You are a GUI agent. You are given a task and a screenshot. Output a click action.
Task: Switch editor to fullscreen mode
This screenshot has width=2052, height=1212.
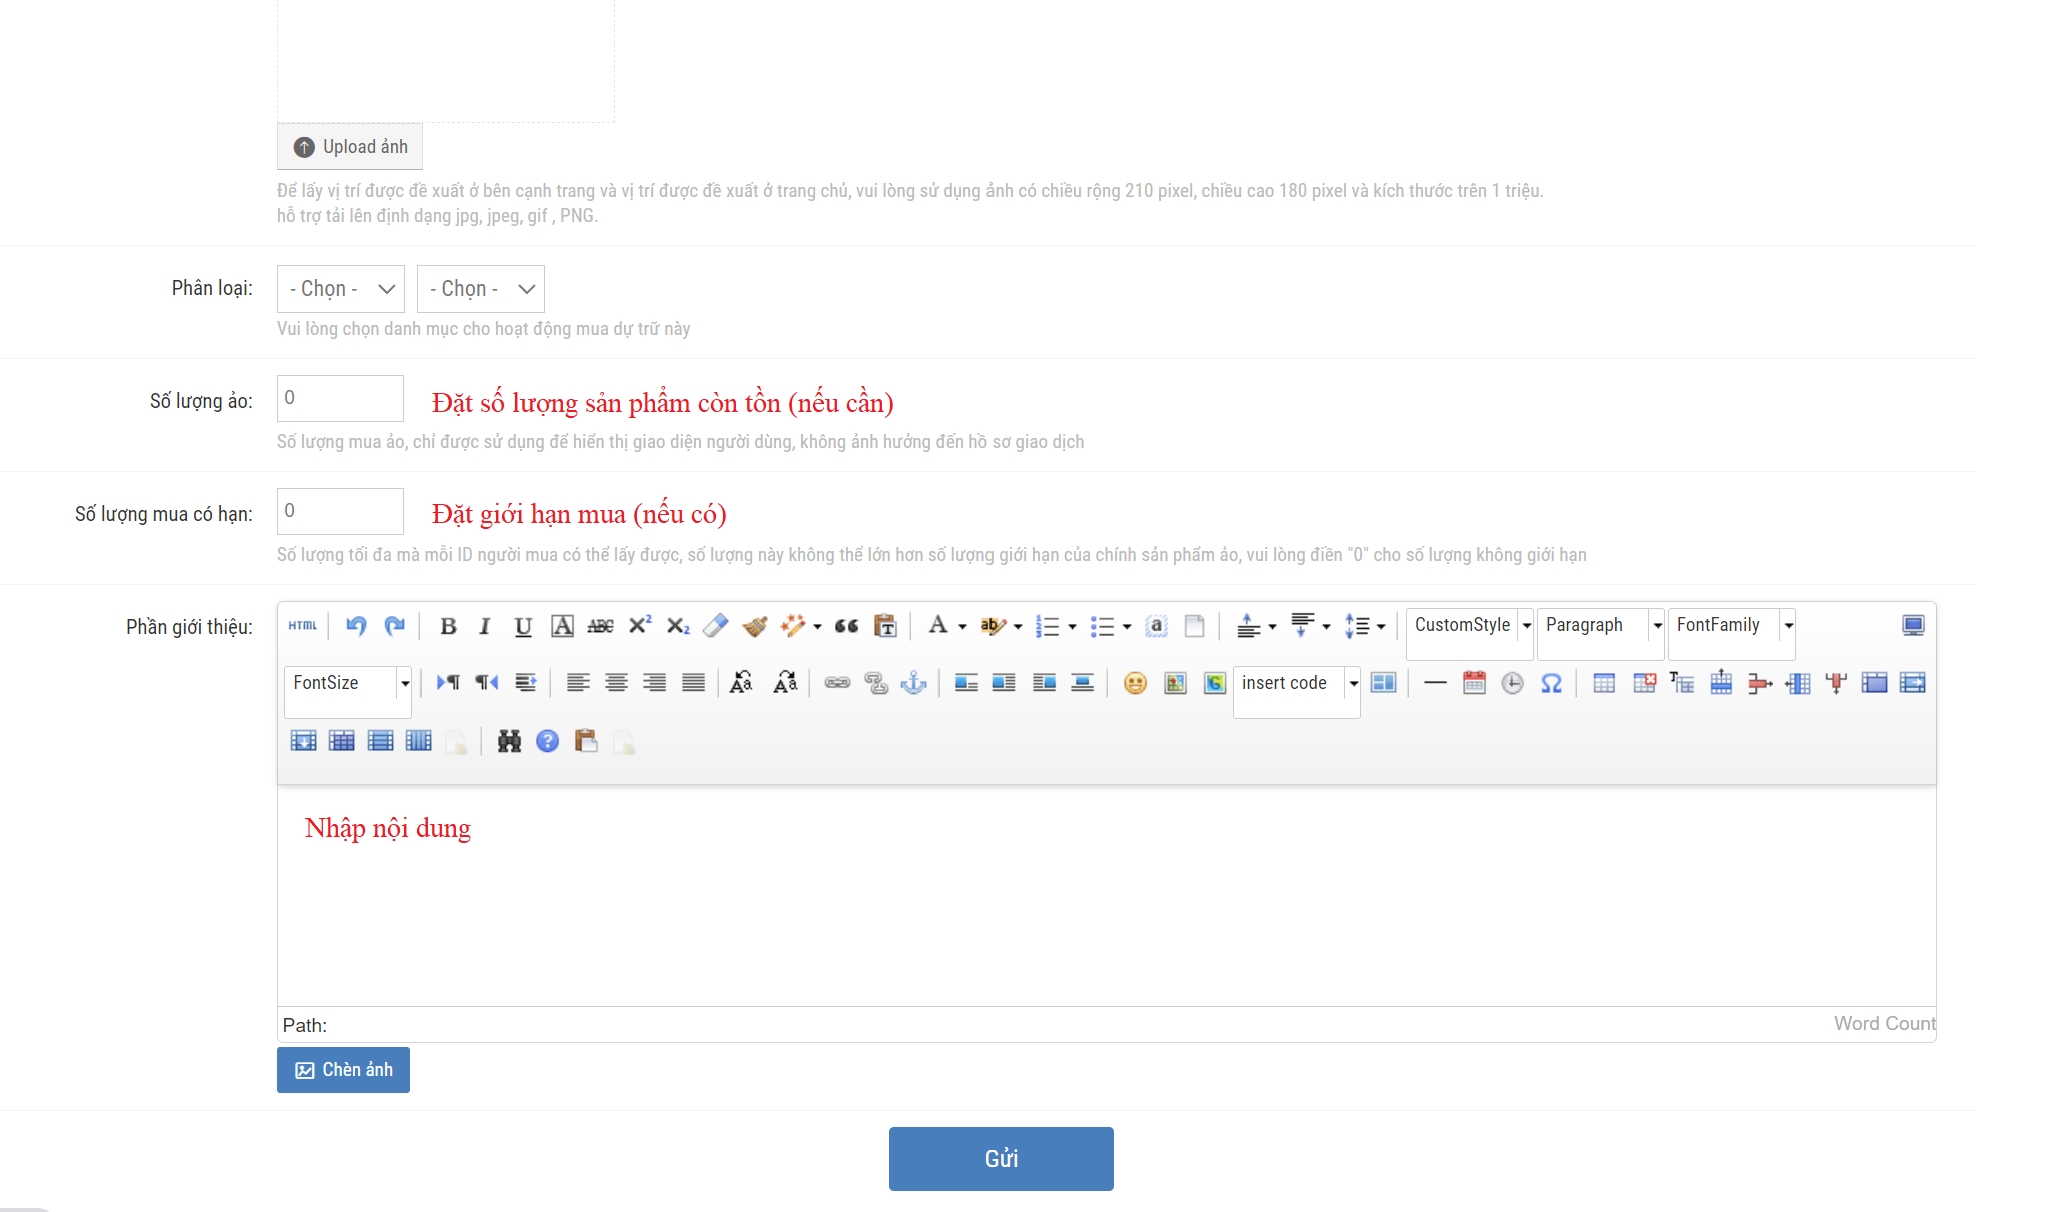point(1912,626)
